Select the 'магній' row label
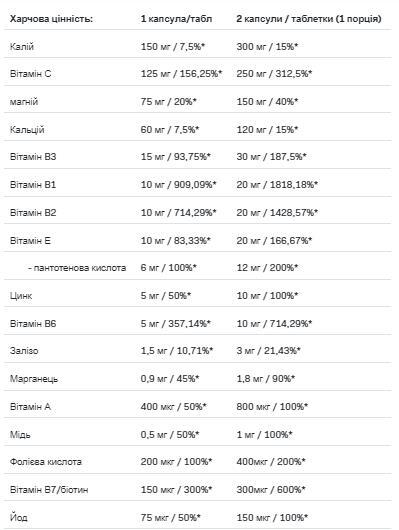This screenshot has width=399, height=530. [24, 102]
